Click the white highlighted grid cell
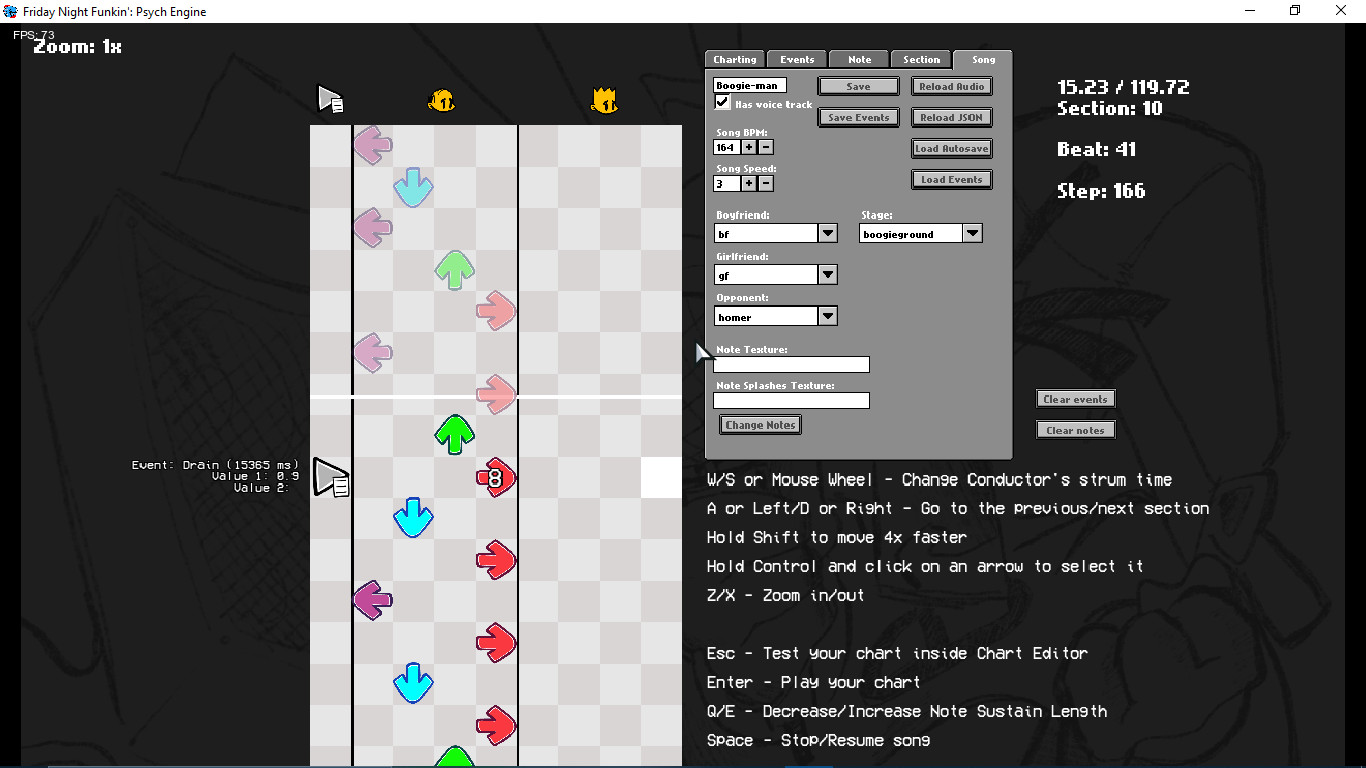Viewport: 1366px width, 768px height. 661,477
